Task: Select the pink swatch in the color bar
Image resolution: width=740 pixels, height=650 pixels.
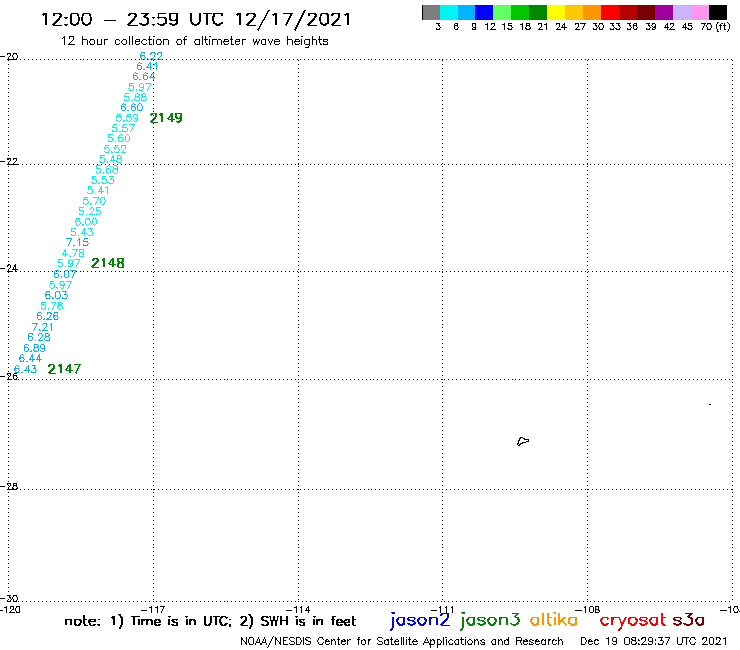Action: coord(700,12)
